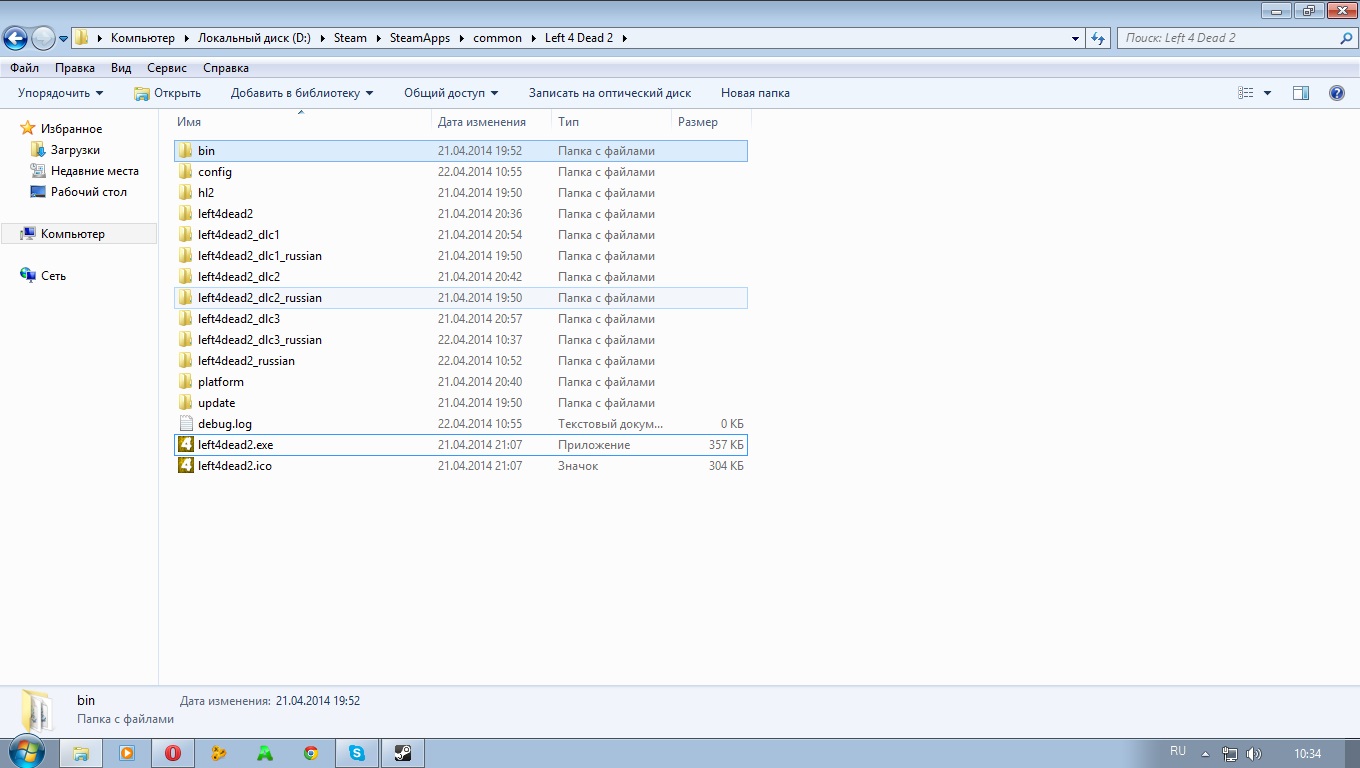Image resolution: width=1360 pixels, height=768 pixels.
Task: Click the Новая папка button
Action: [755, 93]
